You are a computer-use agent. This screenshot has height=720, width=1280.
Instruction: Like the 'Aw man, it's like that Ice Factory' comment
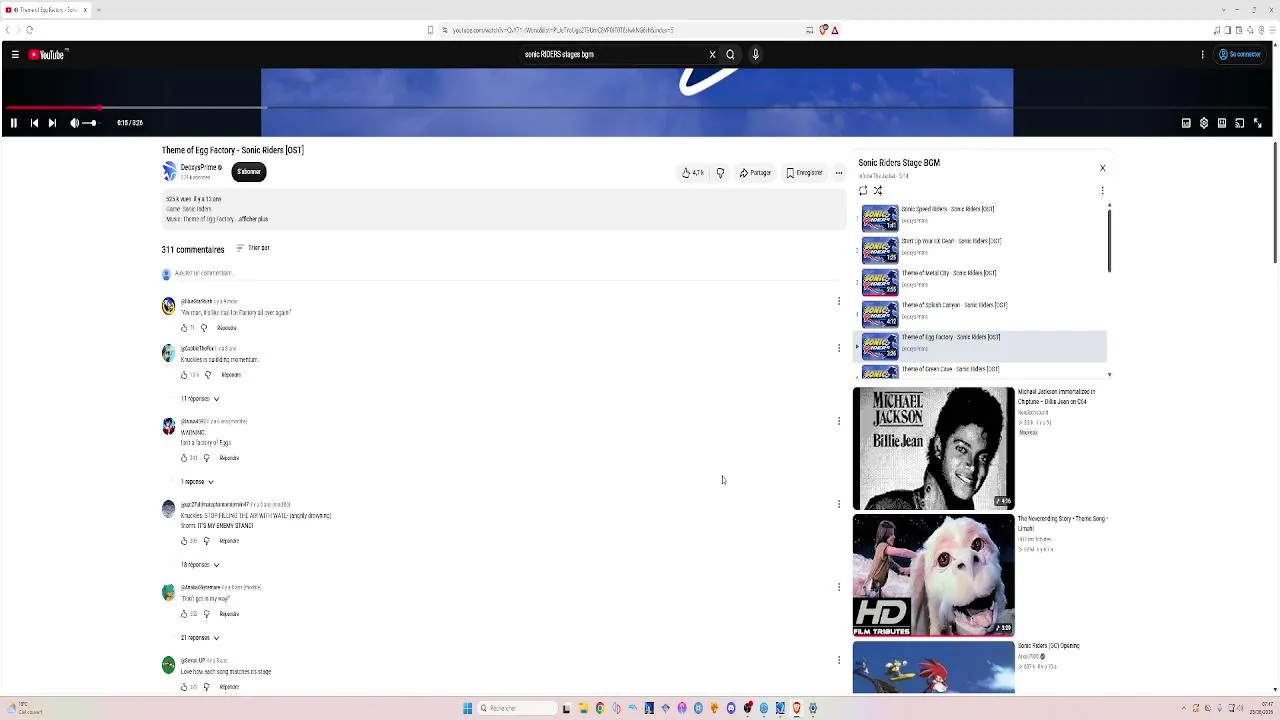(184, 328)
